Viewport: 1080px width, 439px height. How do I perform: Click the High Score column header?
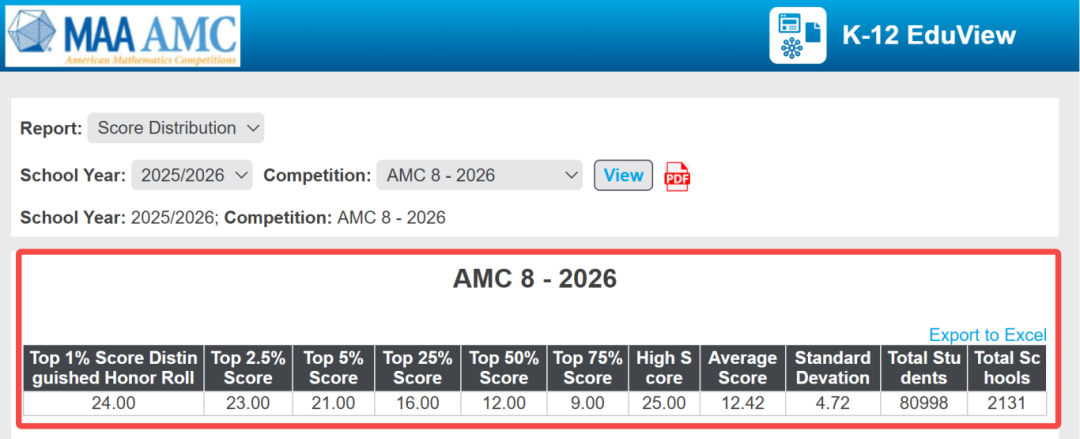click(x=663, y=368)
